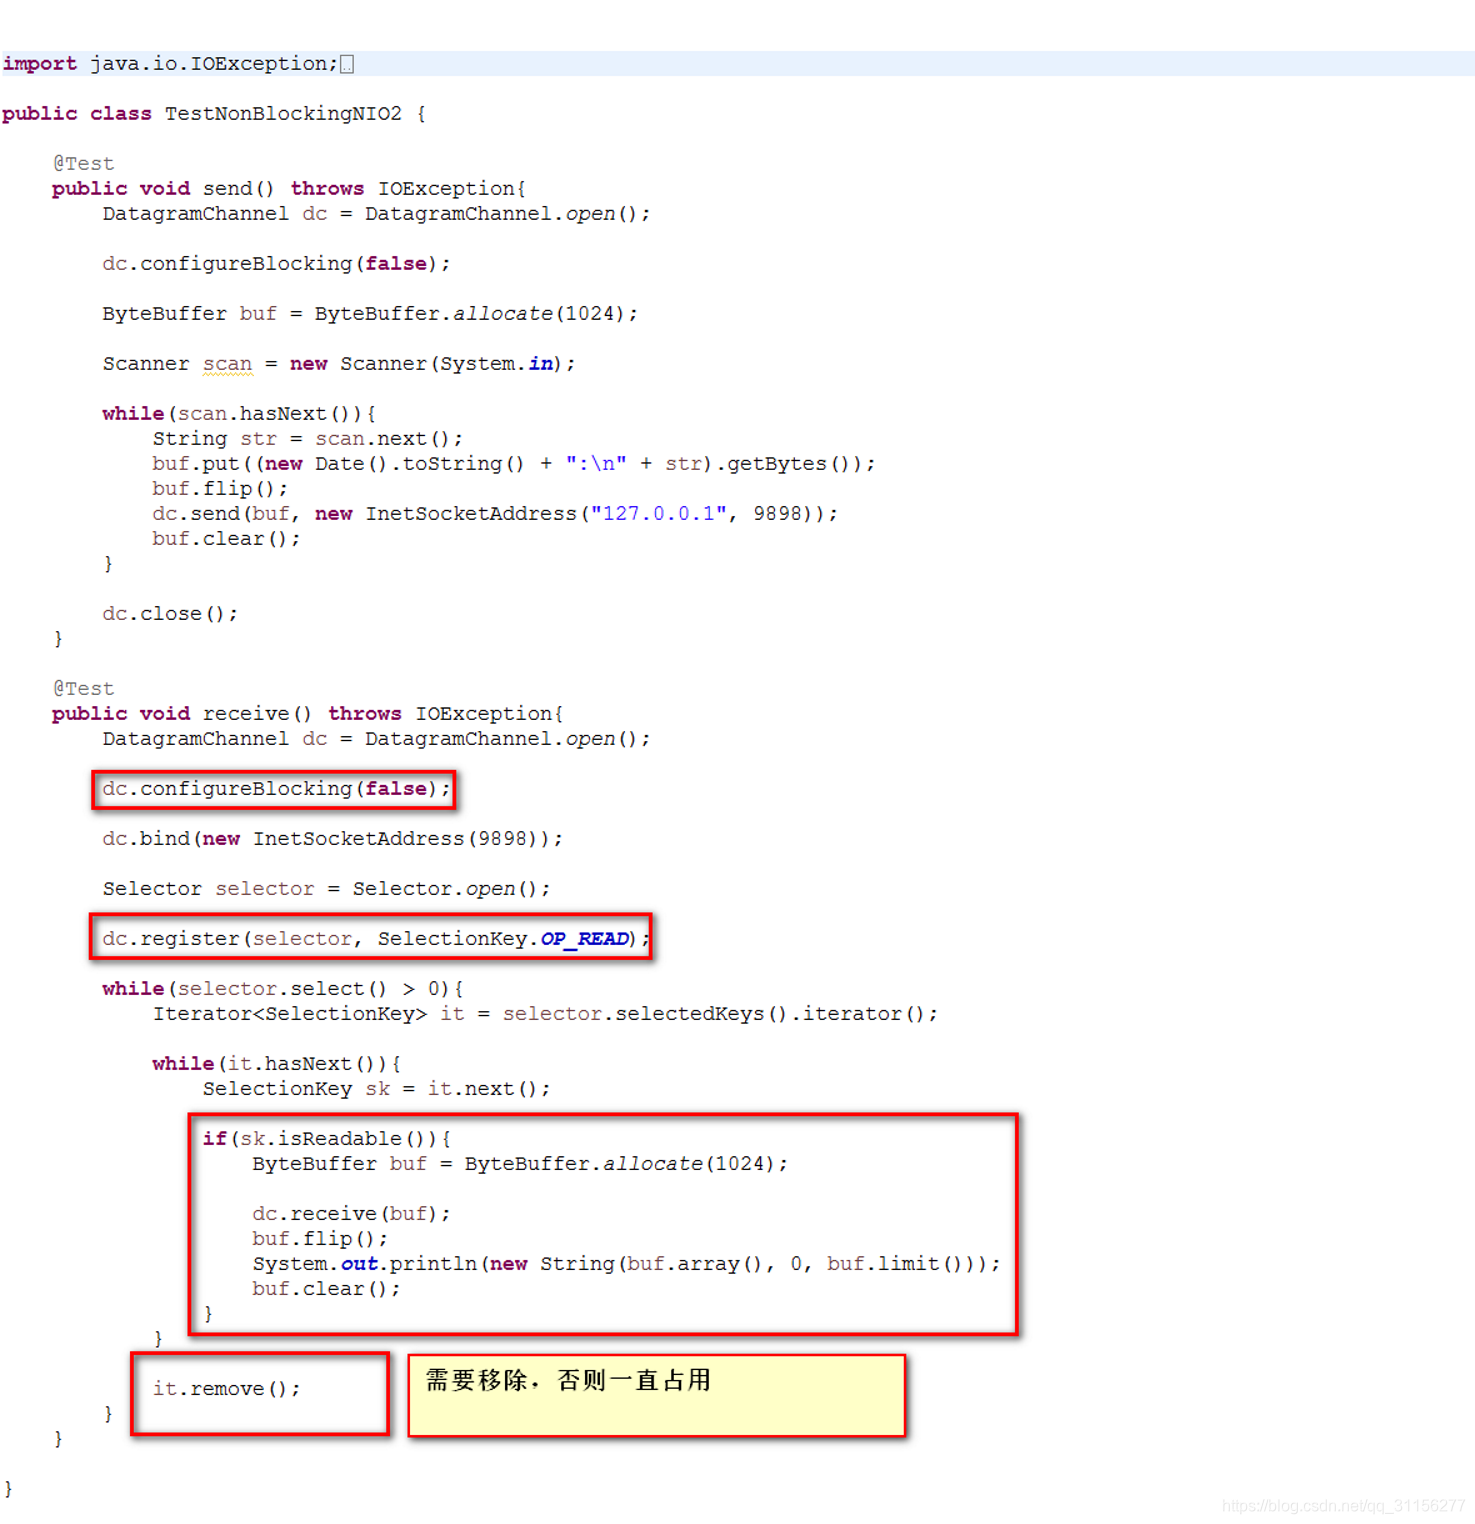Click Selector.open() statement
The width and height of the screenshot is (1475, 1524).
click(x=451, y=889)
